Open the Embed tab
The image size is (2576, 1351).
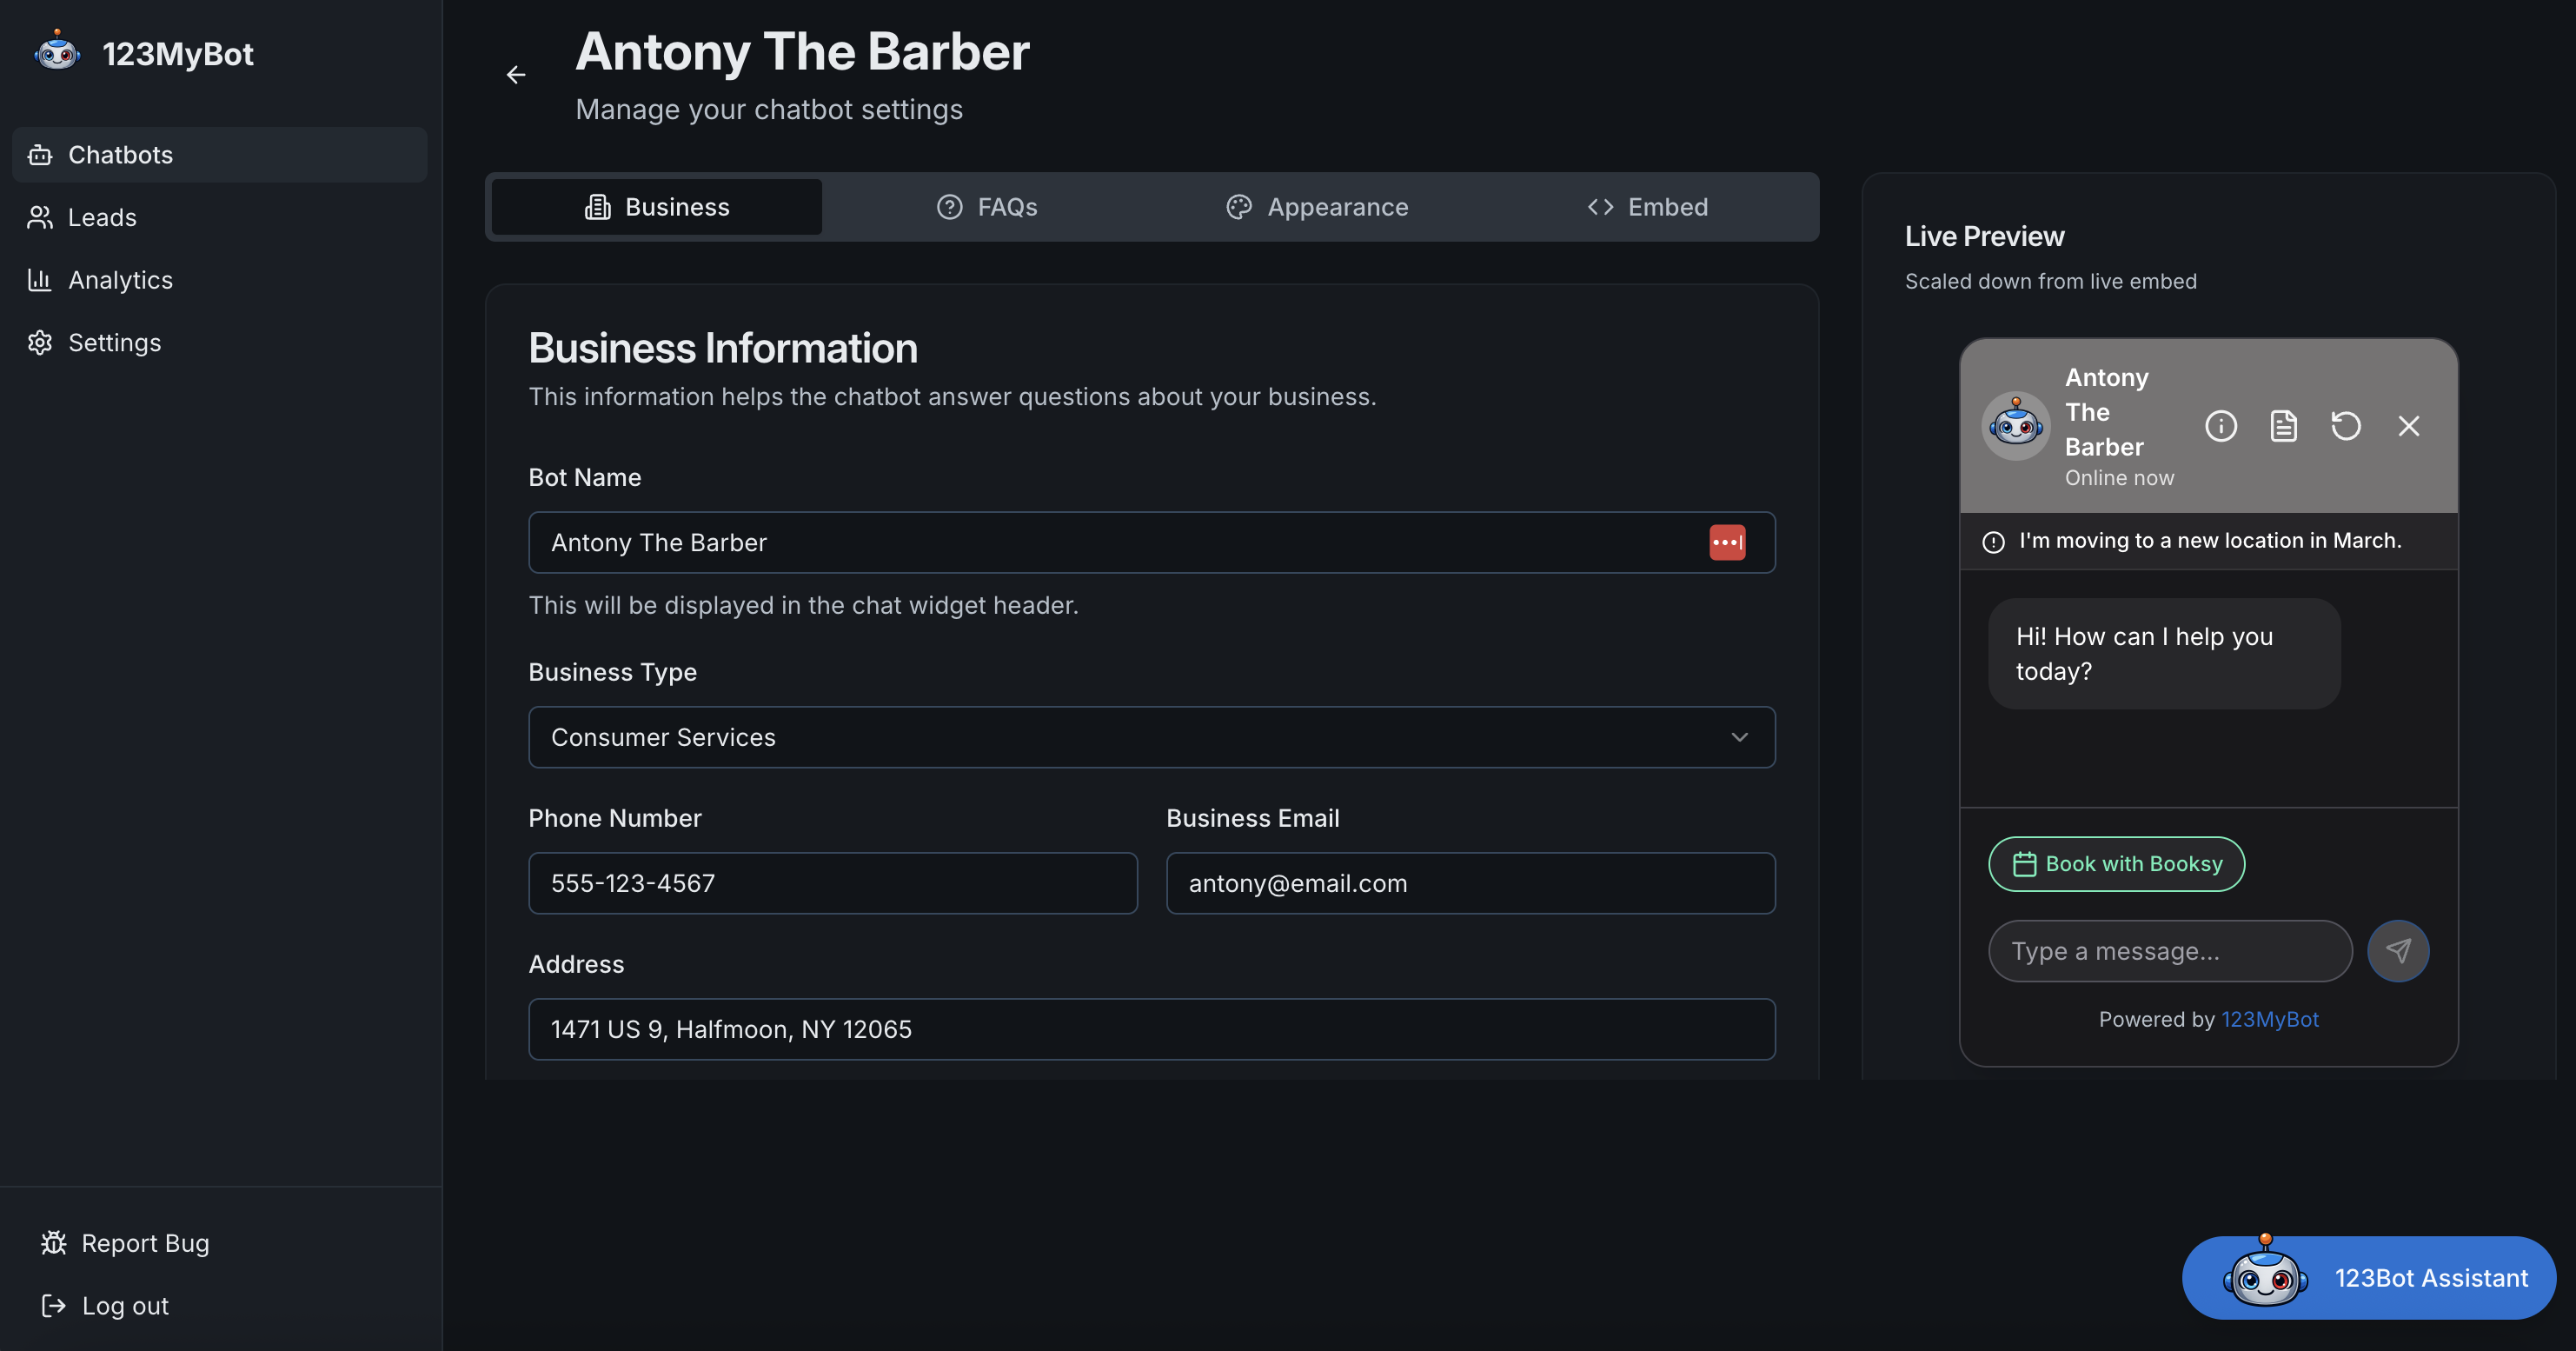(x=1648, y=207)
